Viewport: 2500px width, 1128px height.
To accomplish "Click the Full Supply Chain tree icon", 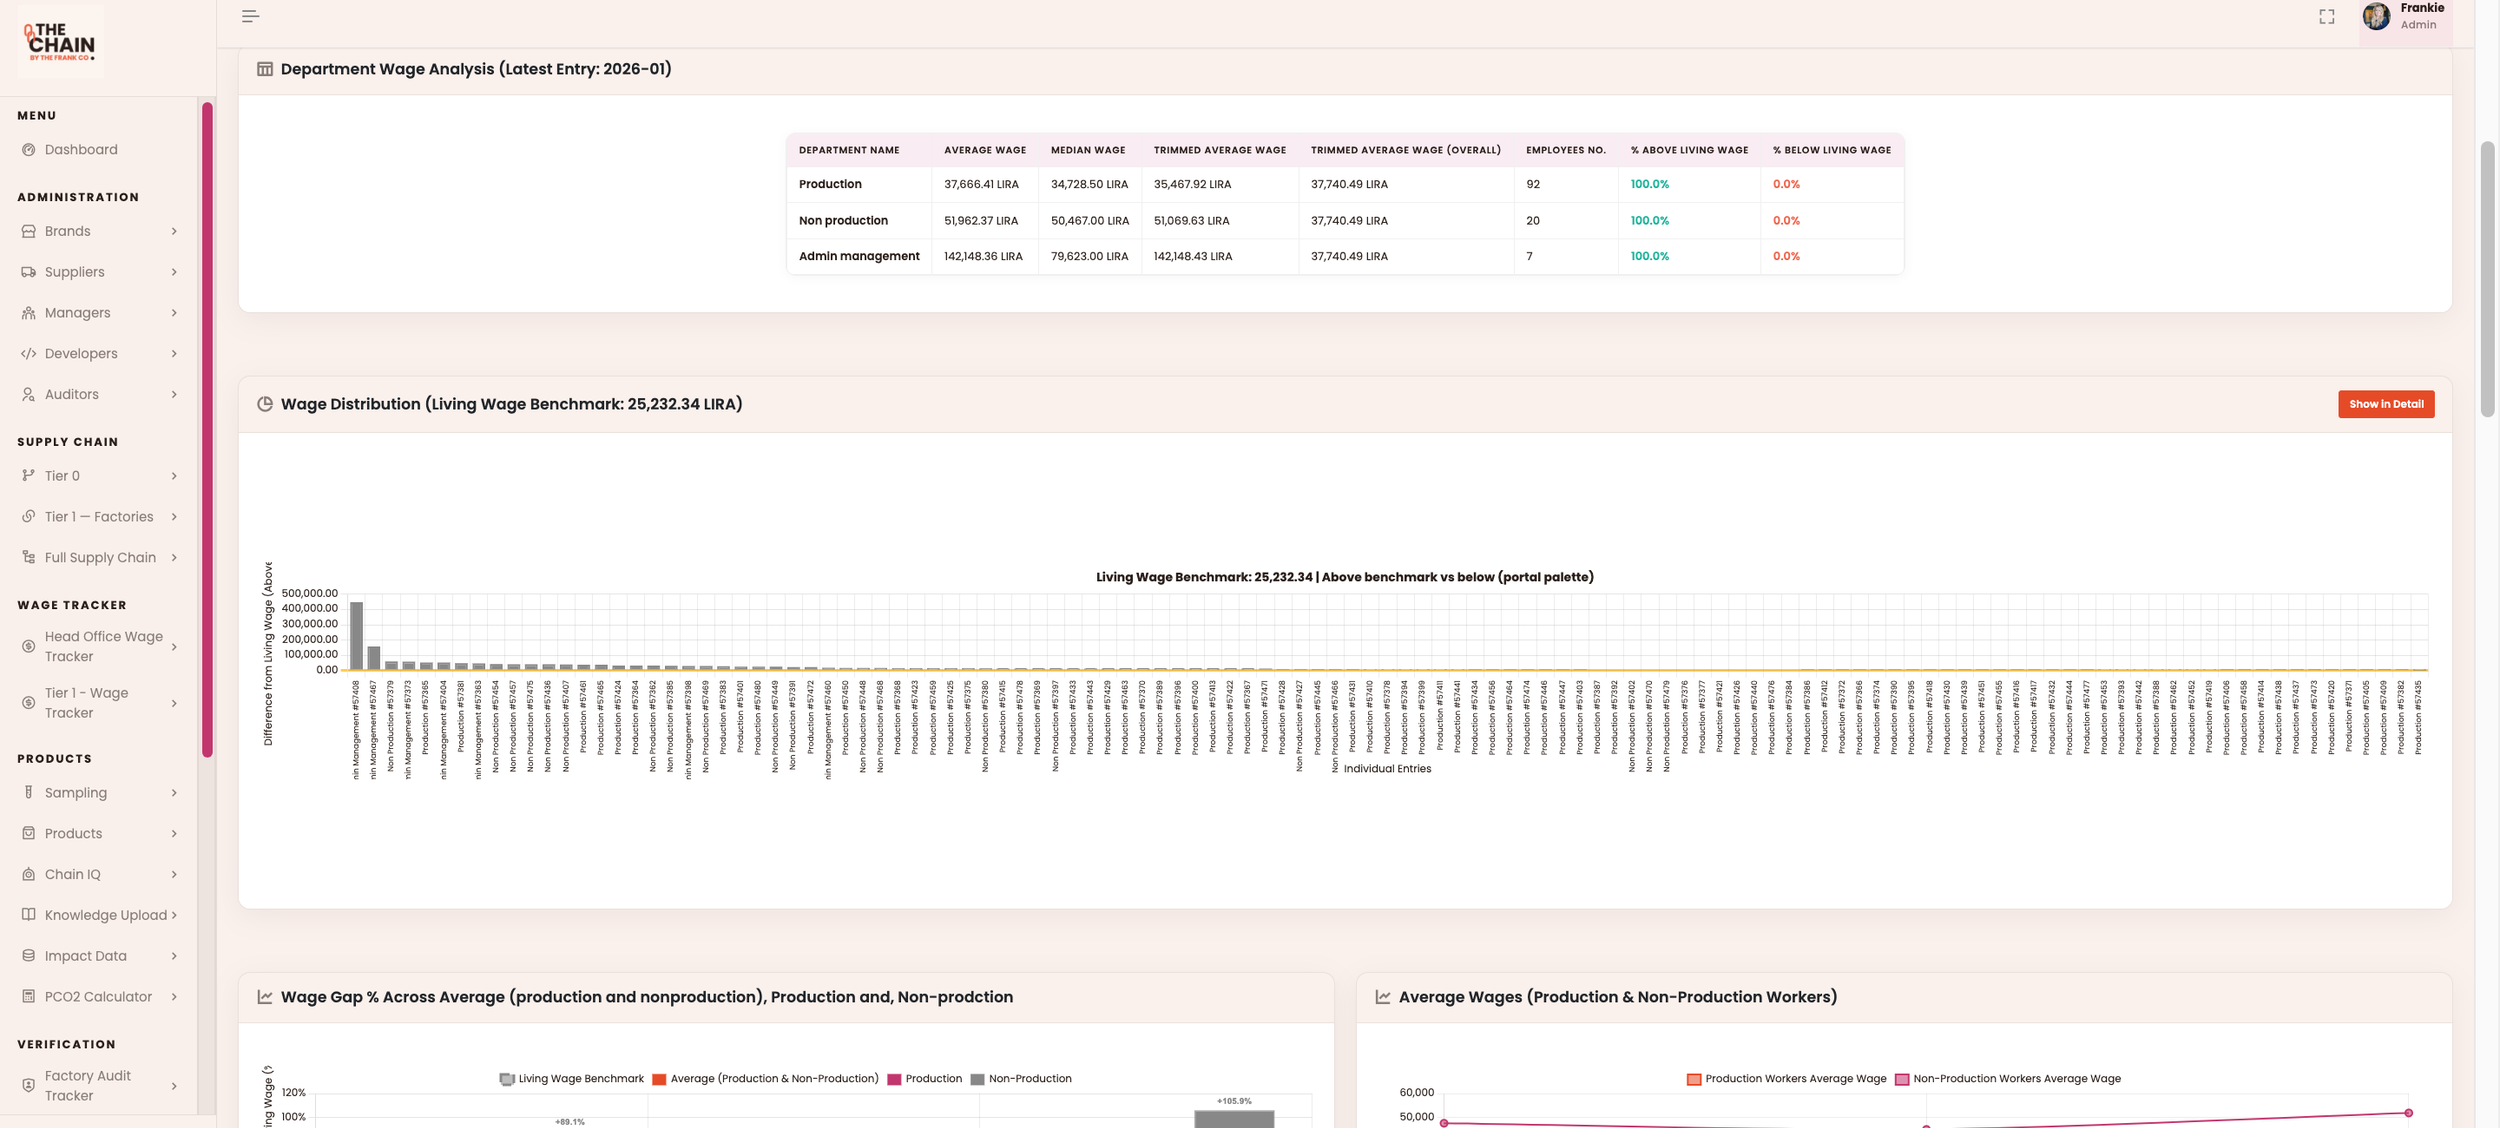I will point(28,558).
